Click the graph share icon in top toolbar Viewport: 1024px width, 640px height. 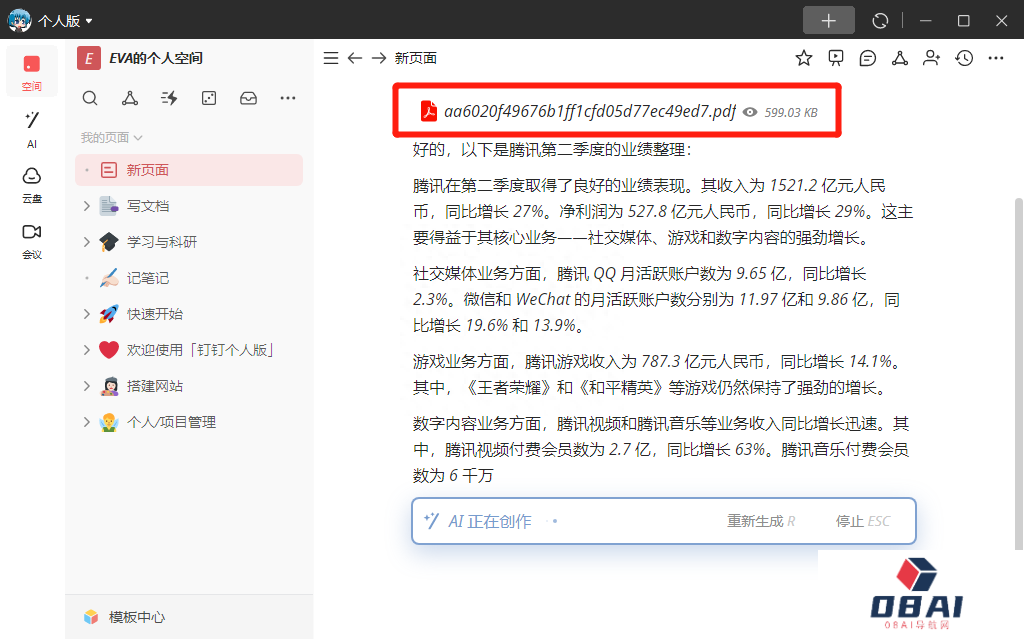tap(900, 58)
